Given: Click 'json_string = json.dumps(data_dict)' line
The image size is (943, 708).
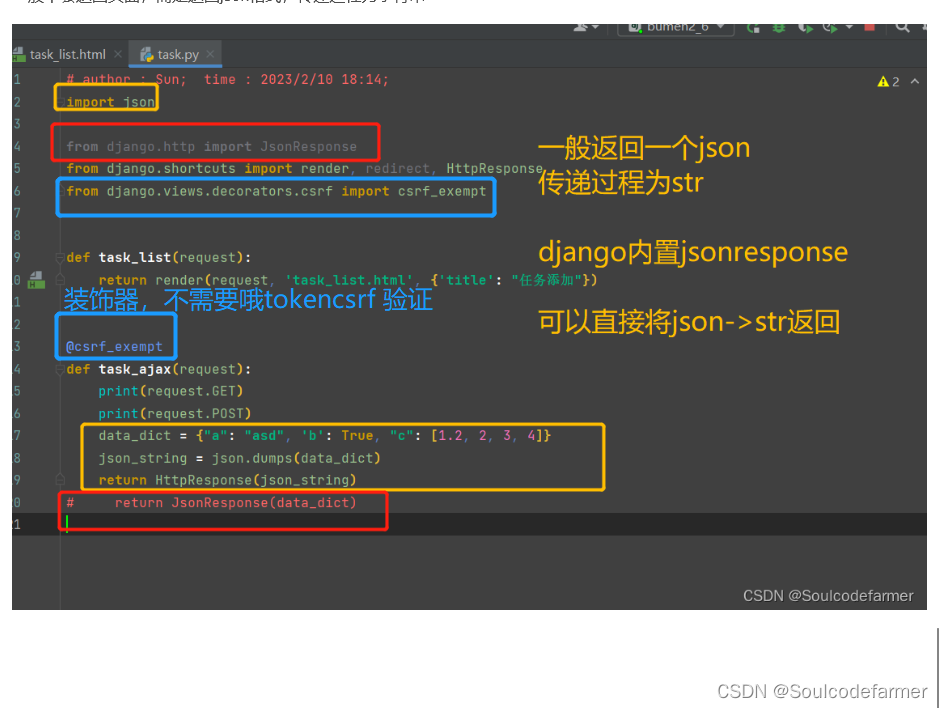Looking at the screenshot, I should coord(240,458).
